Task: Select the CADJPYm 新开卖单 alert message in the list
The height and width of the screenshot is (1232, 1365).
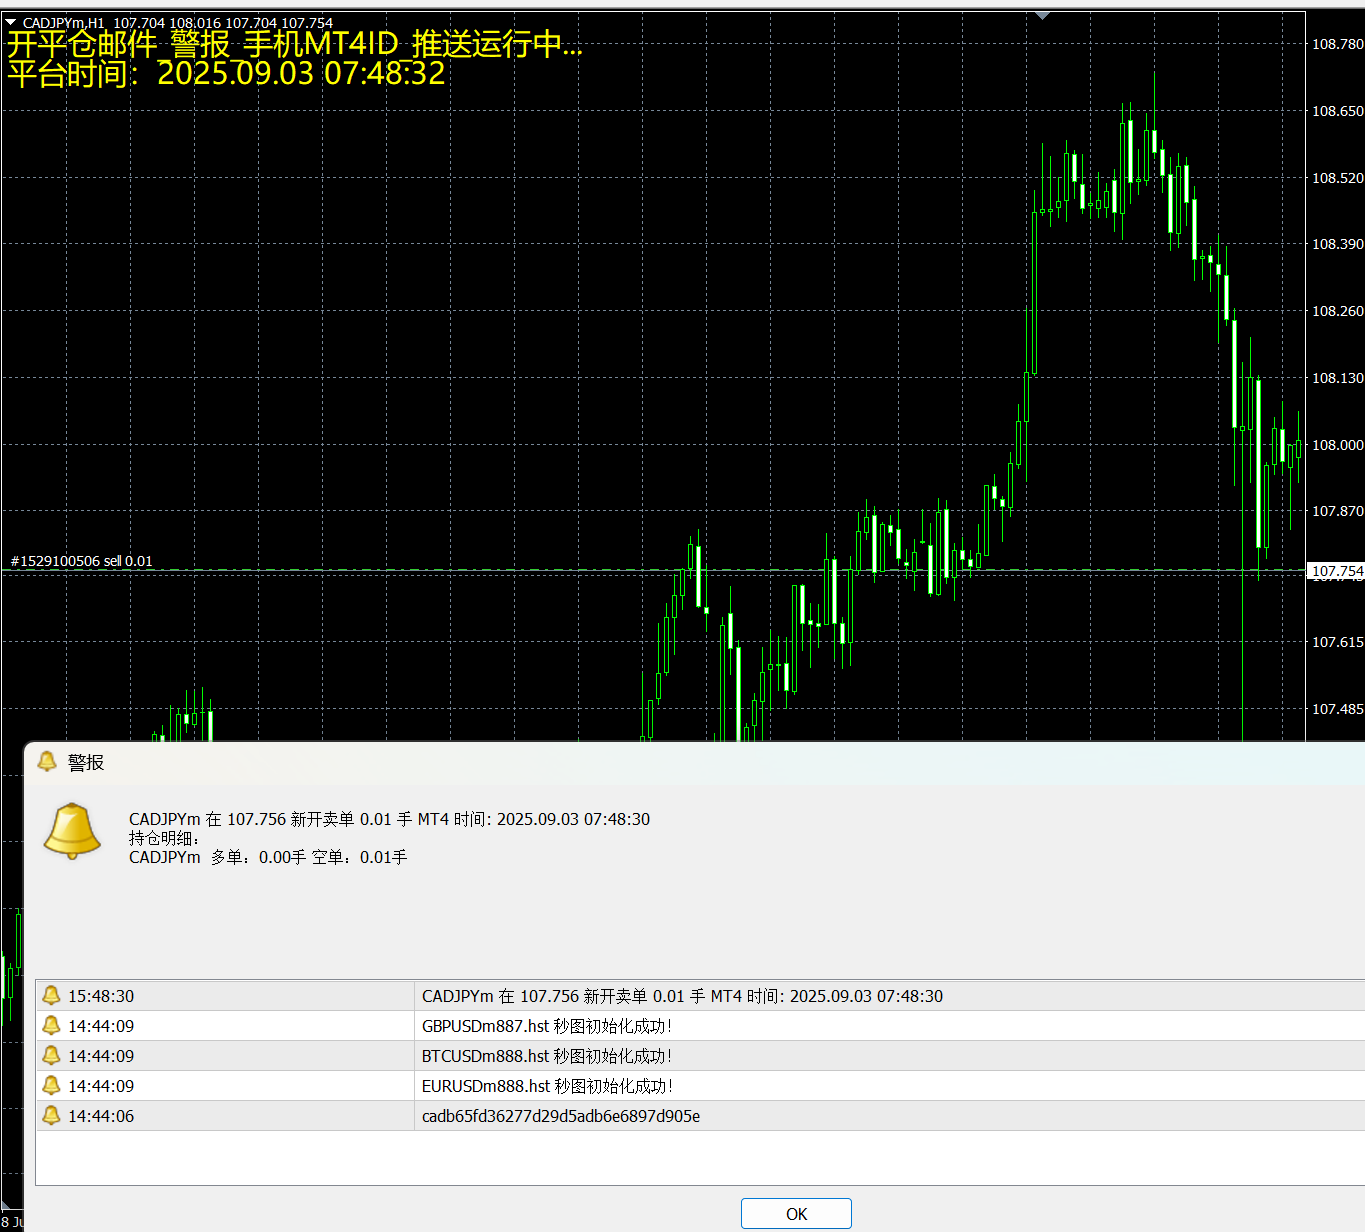Action: point(682,996)
